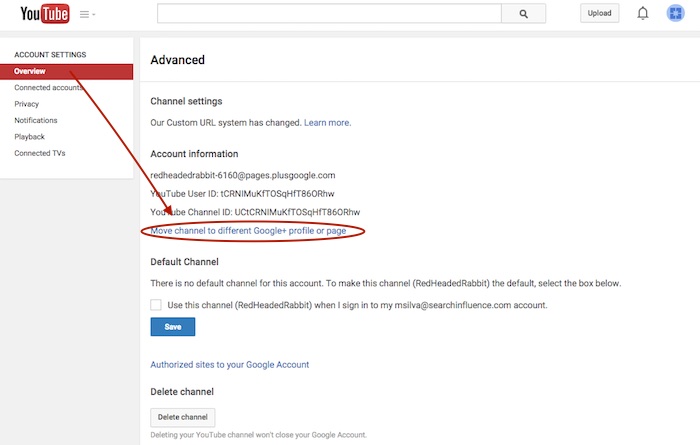
Task: Check the use this channel checkbox
Action: (x=156, y=305)
